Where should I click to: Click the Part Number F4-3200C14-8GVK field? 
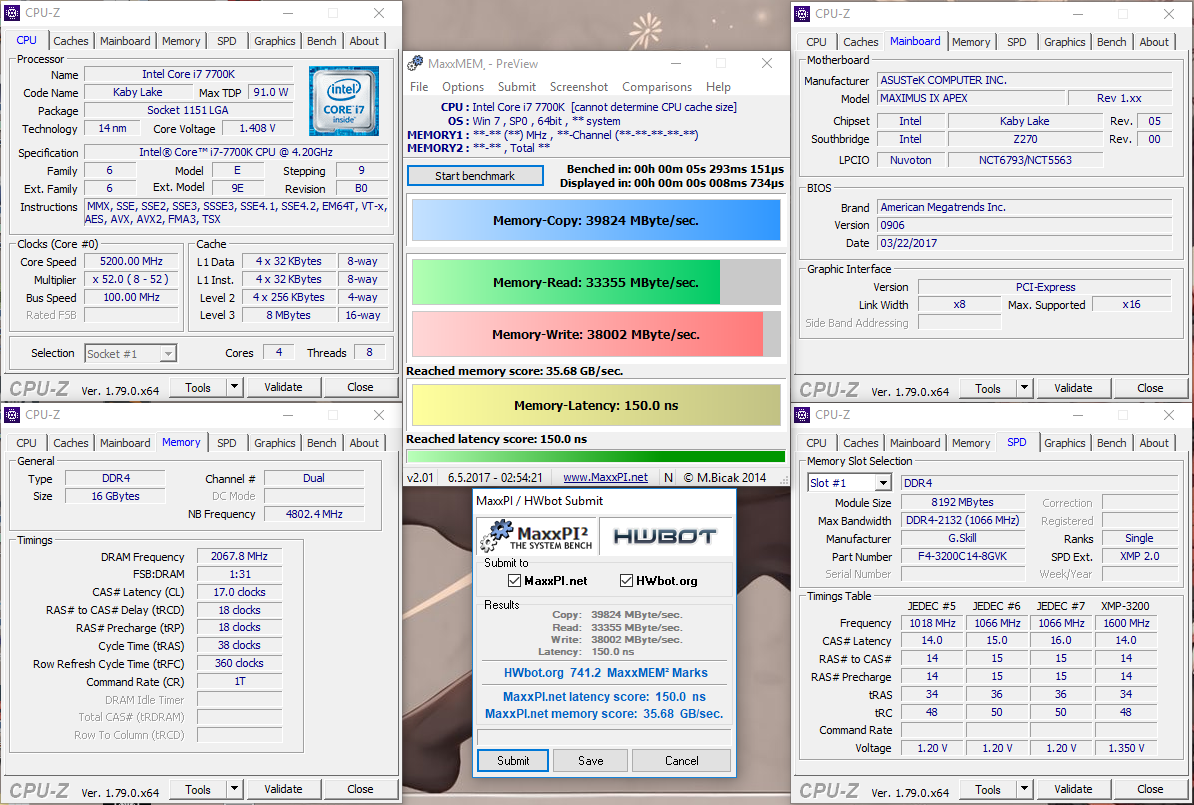click(962, 556)
